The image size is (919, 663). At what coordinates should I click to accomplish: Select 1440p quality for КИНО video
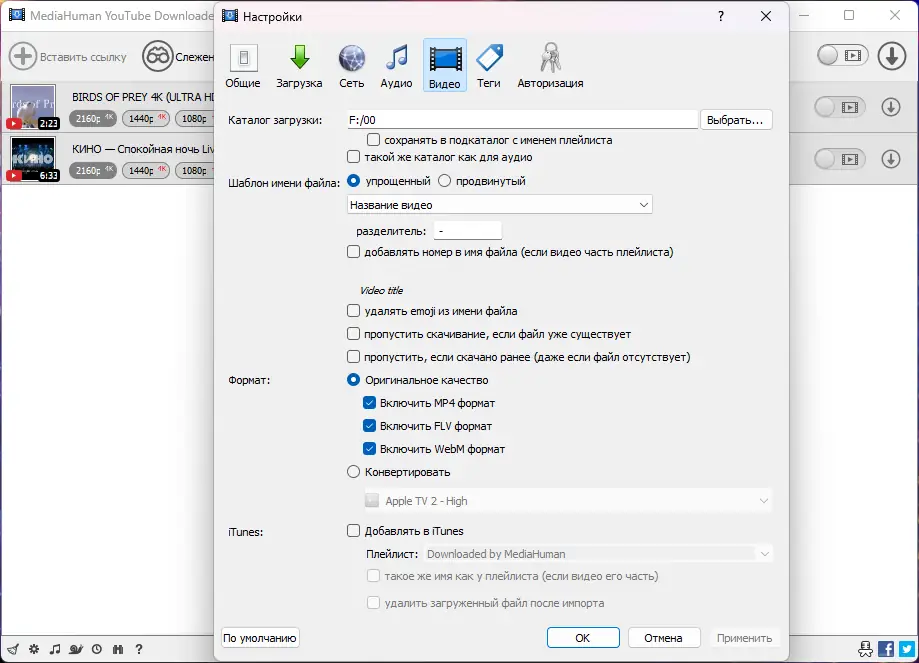tap(146, 170)
